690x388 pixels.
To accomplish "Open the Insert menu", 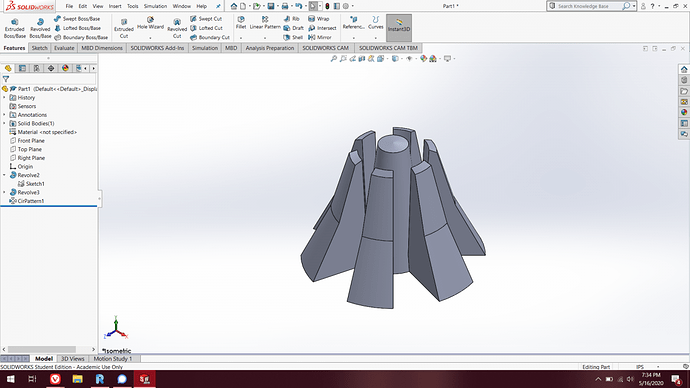I will (x=115, y=6).
